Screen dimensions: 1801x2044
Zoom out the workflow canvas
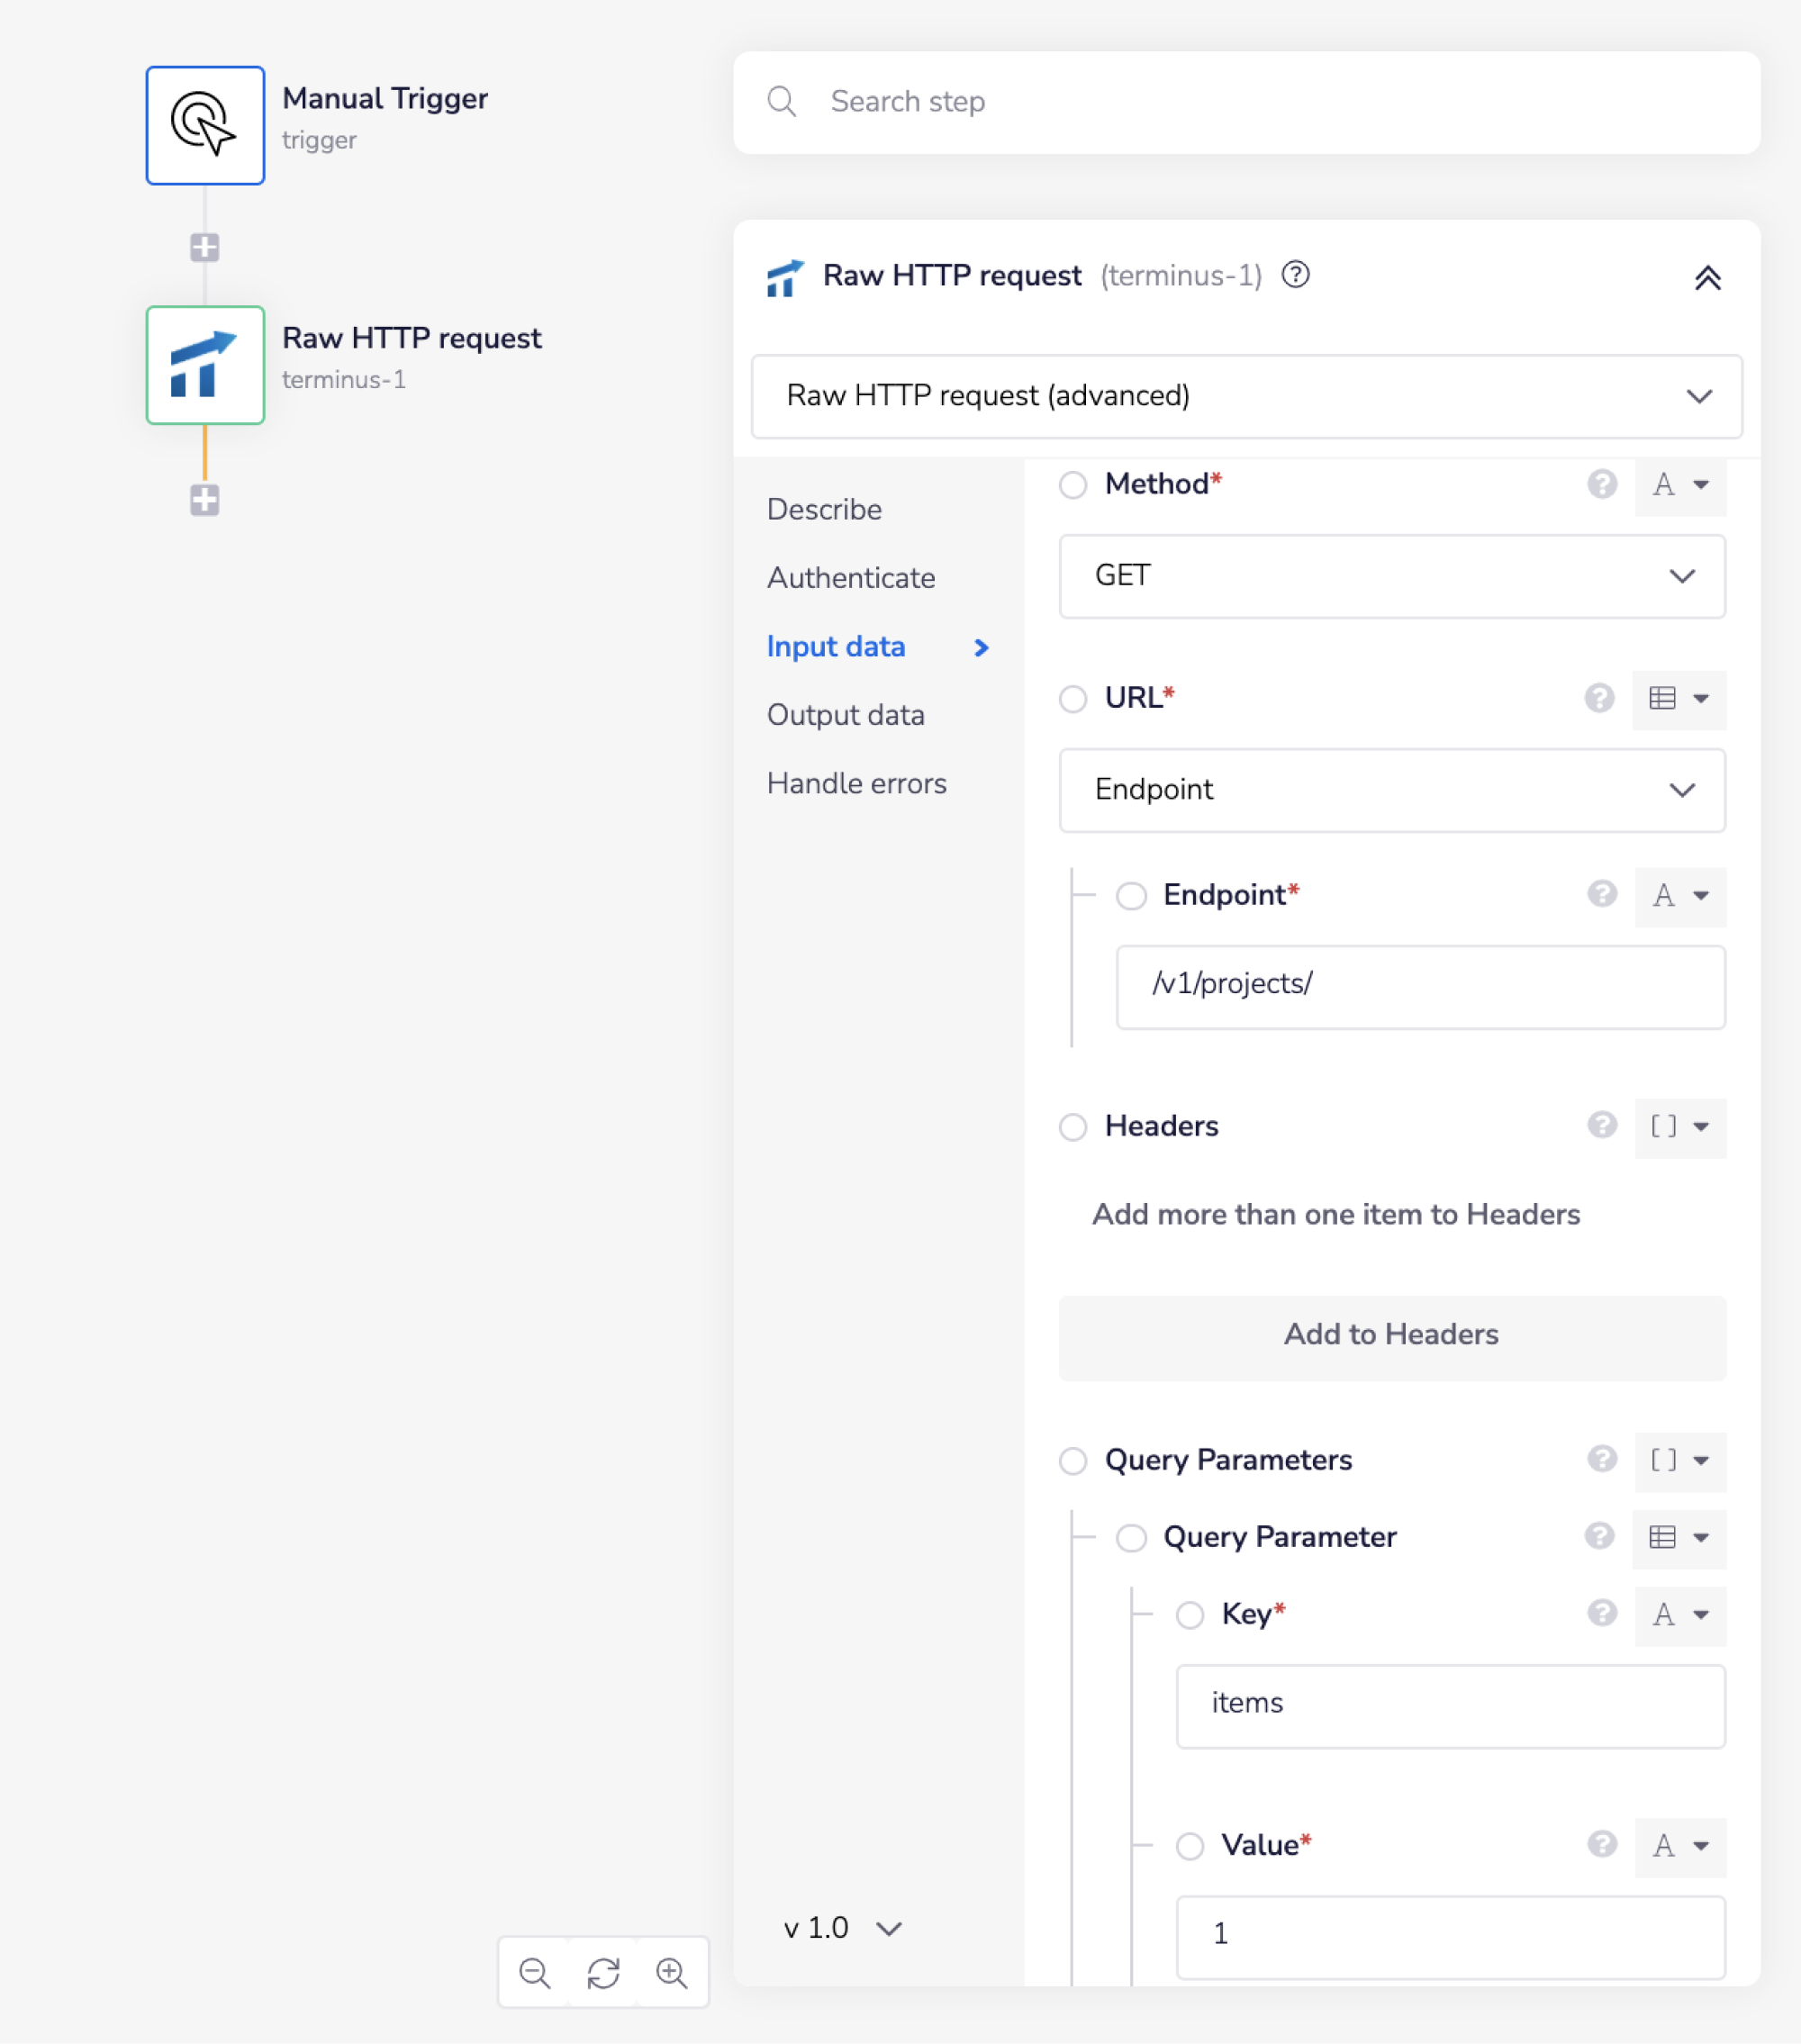535,1973
